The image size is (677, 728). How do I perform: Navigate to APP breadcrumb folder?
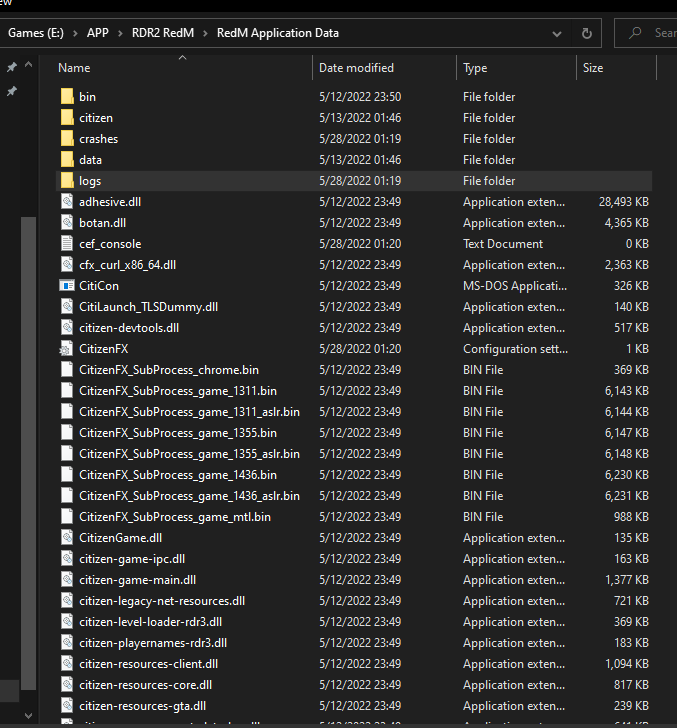98,33
